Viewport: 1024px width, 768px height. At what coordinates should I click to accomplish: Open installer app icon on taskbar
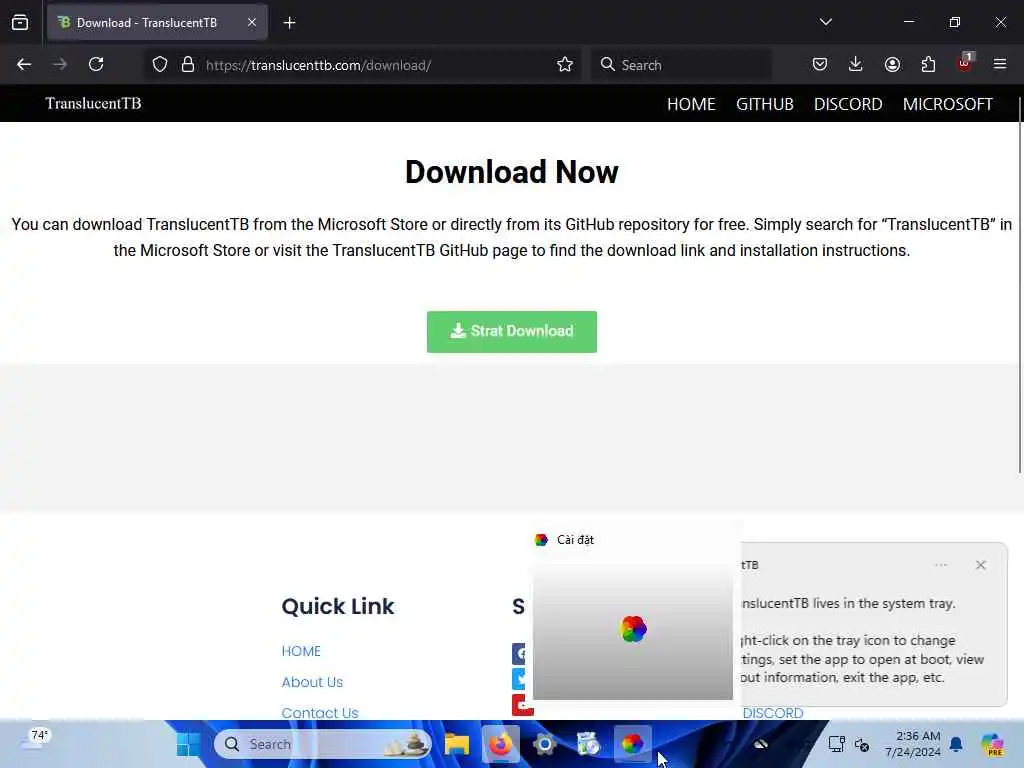point(588,744)
